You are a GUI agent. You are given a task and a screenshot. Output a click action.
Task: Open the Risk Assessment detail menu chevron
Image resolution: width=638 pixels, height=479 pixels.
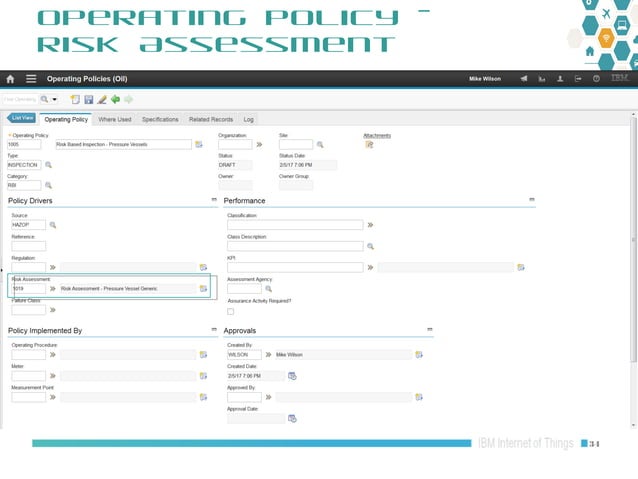coord(52,289)
